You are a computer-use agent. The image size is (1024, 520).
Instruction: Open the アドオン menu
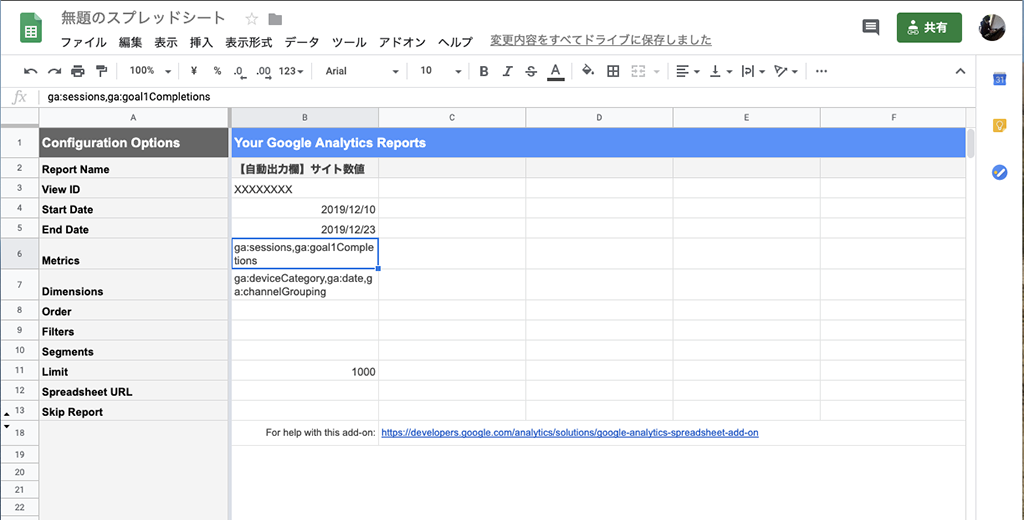(x=402, y=42)
